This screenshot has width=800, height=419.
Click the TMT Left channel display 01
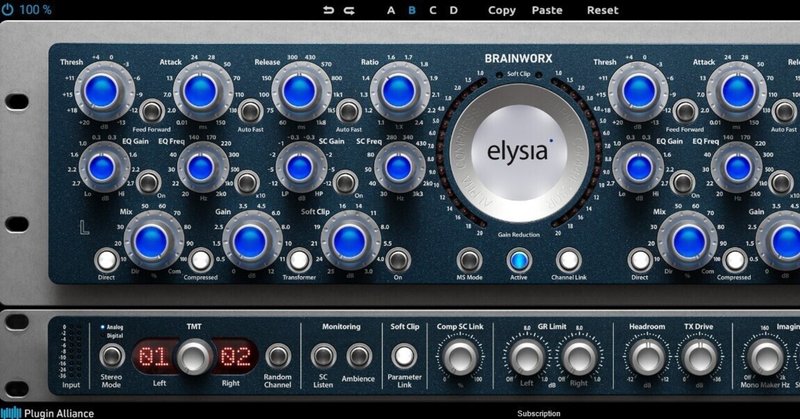pos(154,356)
